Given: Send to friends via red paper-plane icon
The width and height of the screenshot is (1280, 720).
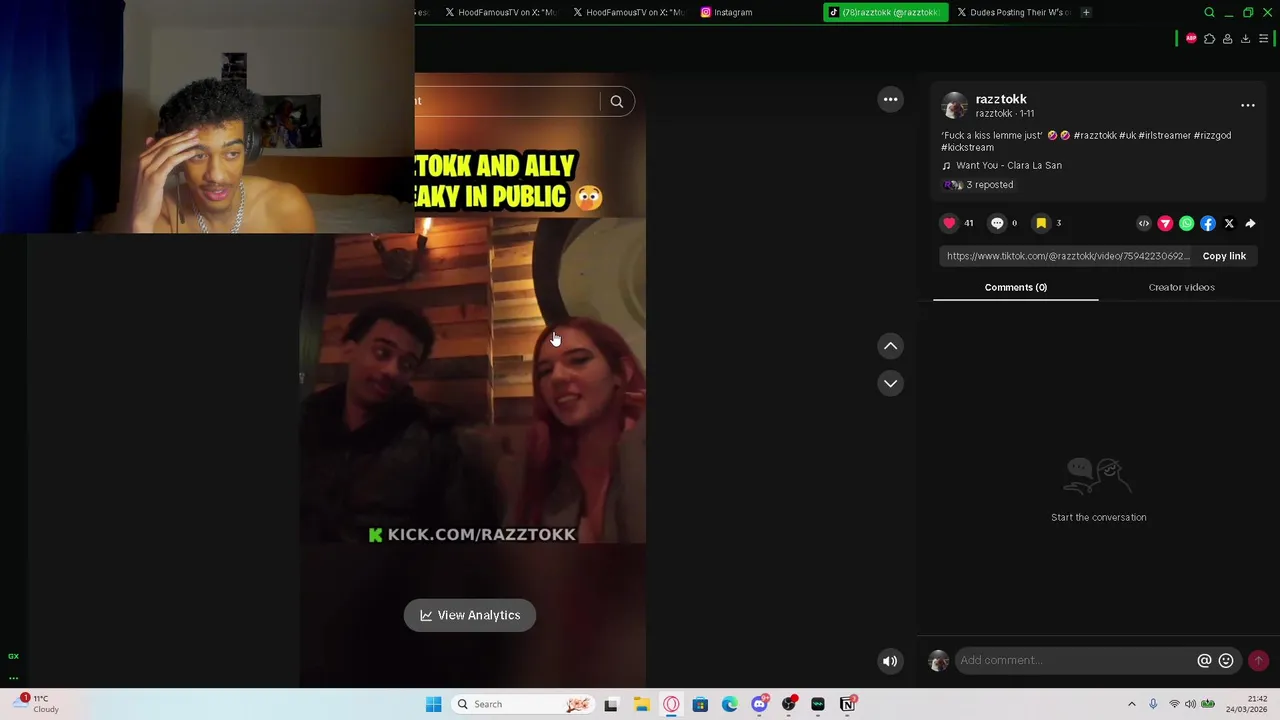Looking at the screenshot, I should 1165,224.
